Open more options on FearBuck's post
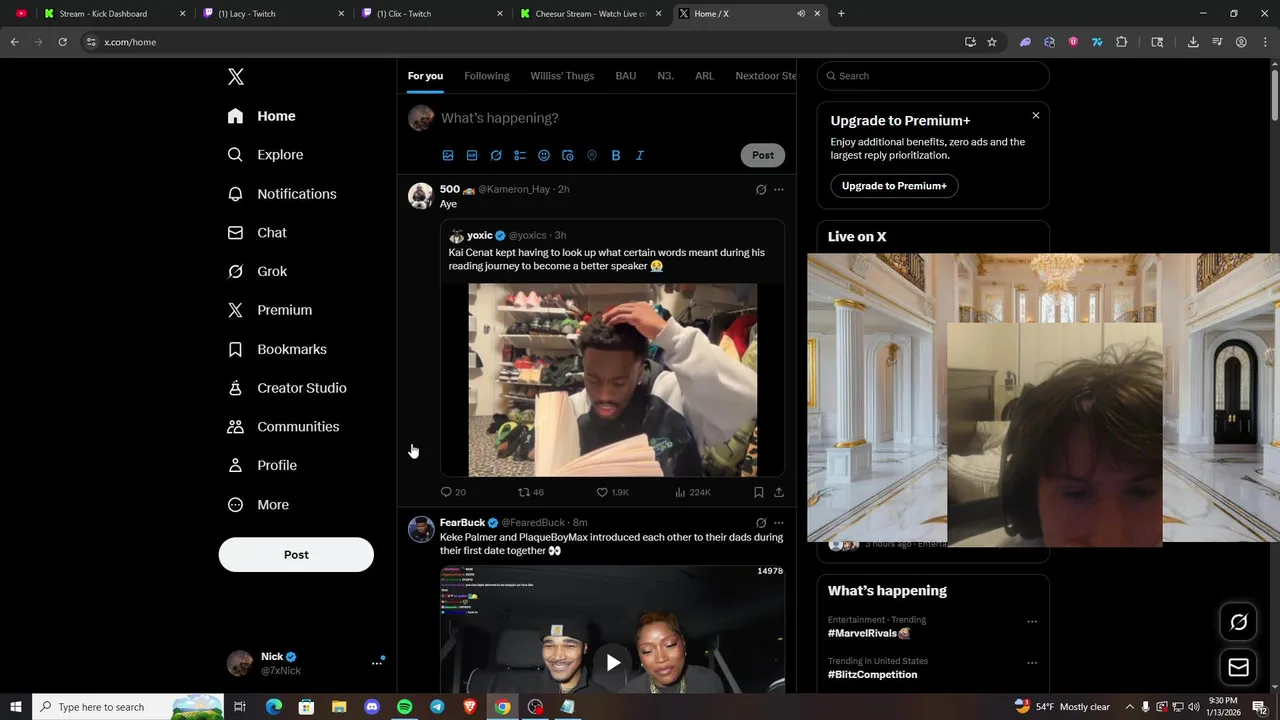The width and height of the screenshot is (1280, 720). (779, 523)
